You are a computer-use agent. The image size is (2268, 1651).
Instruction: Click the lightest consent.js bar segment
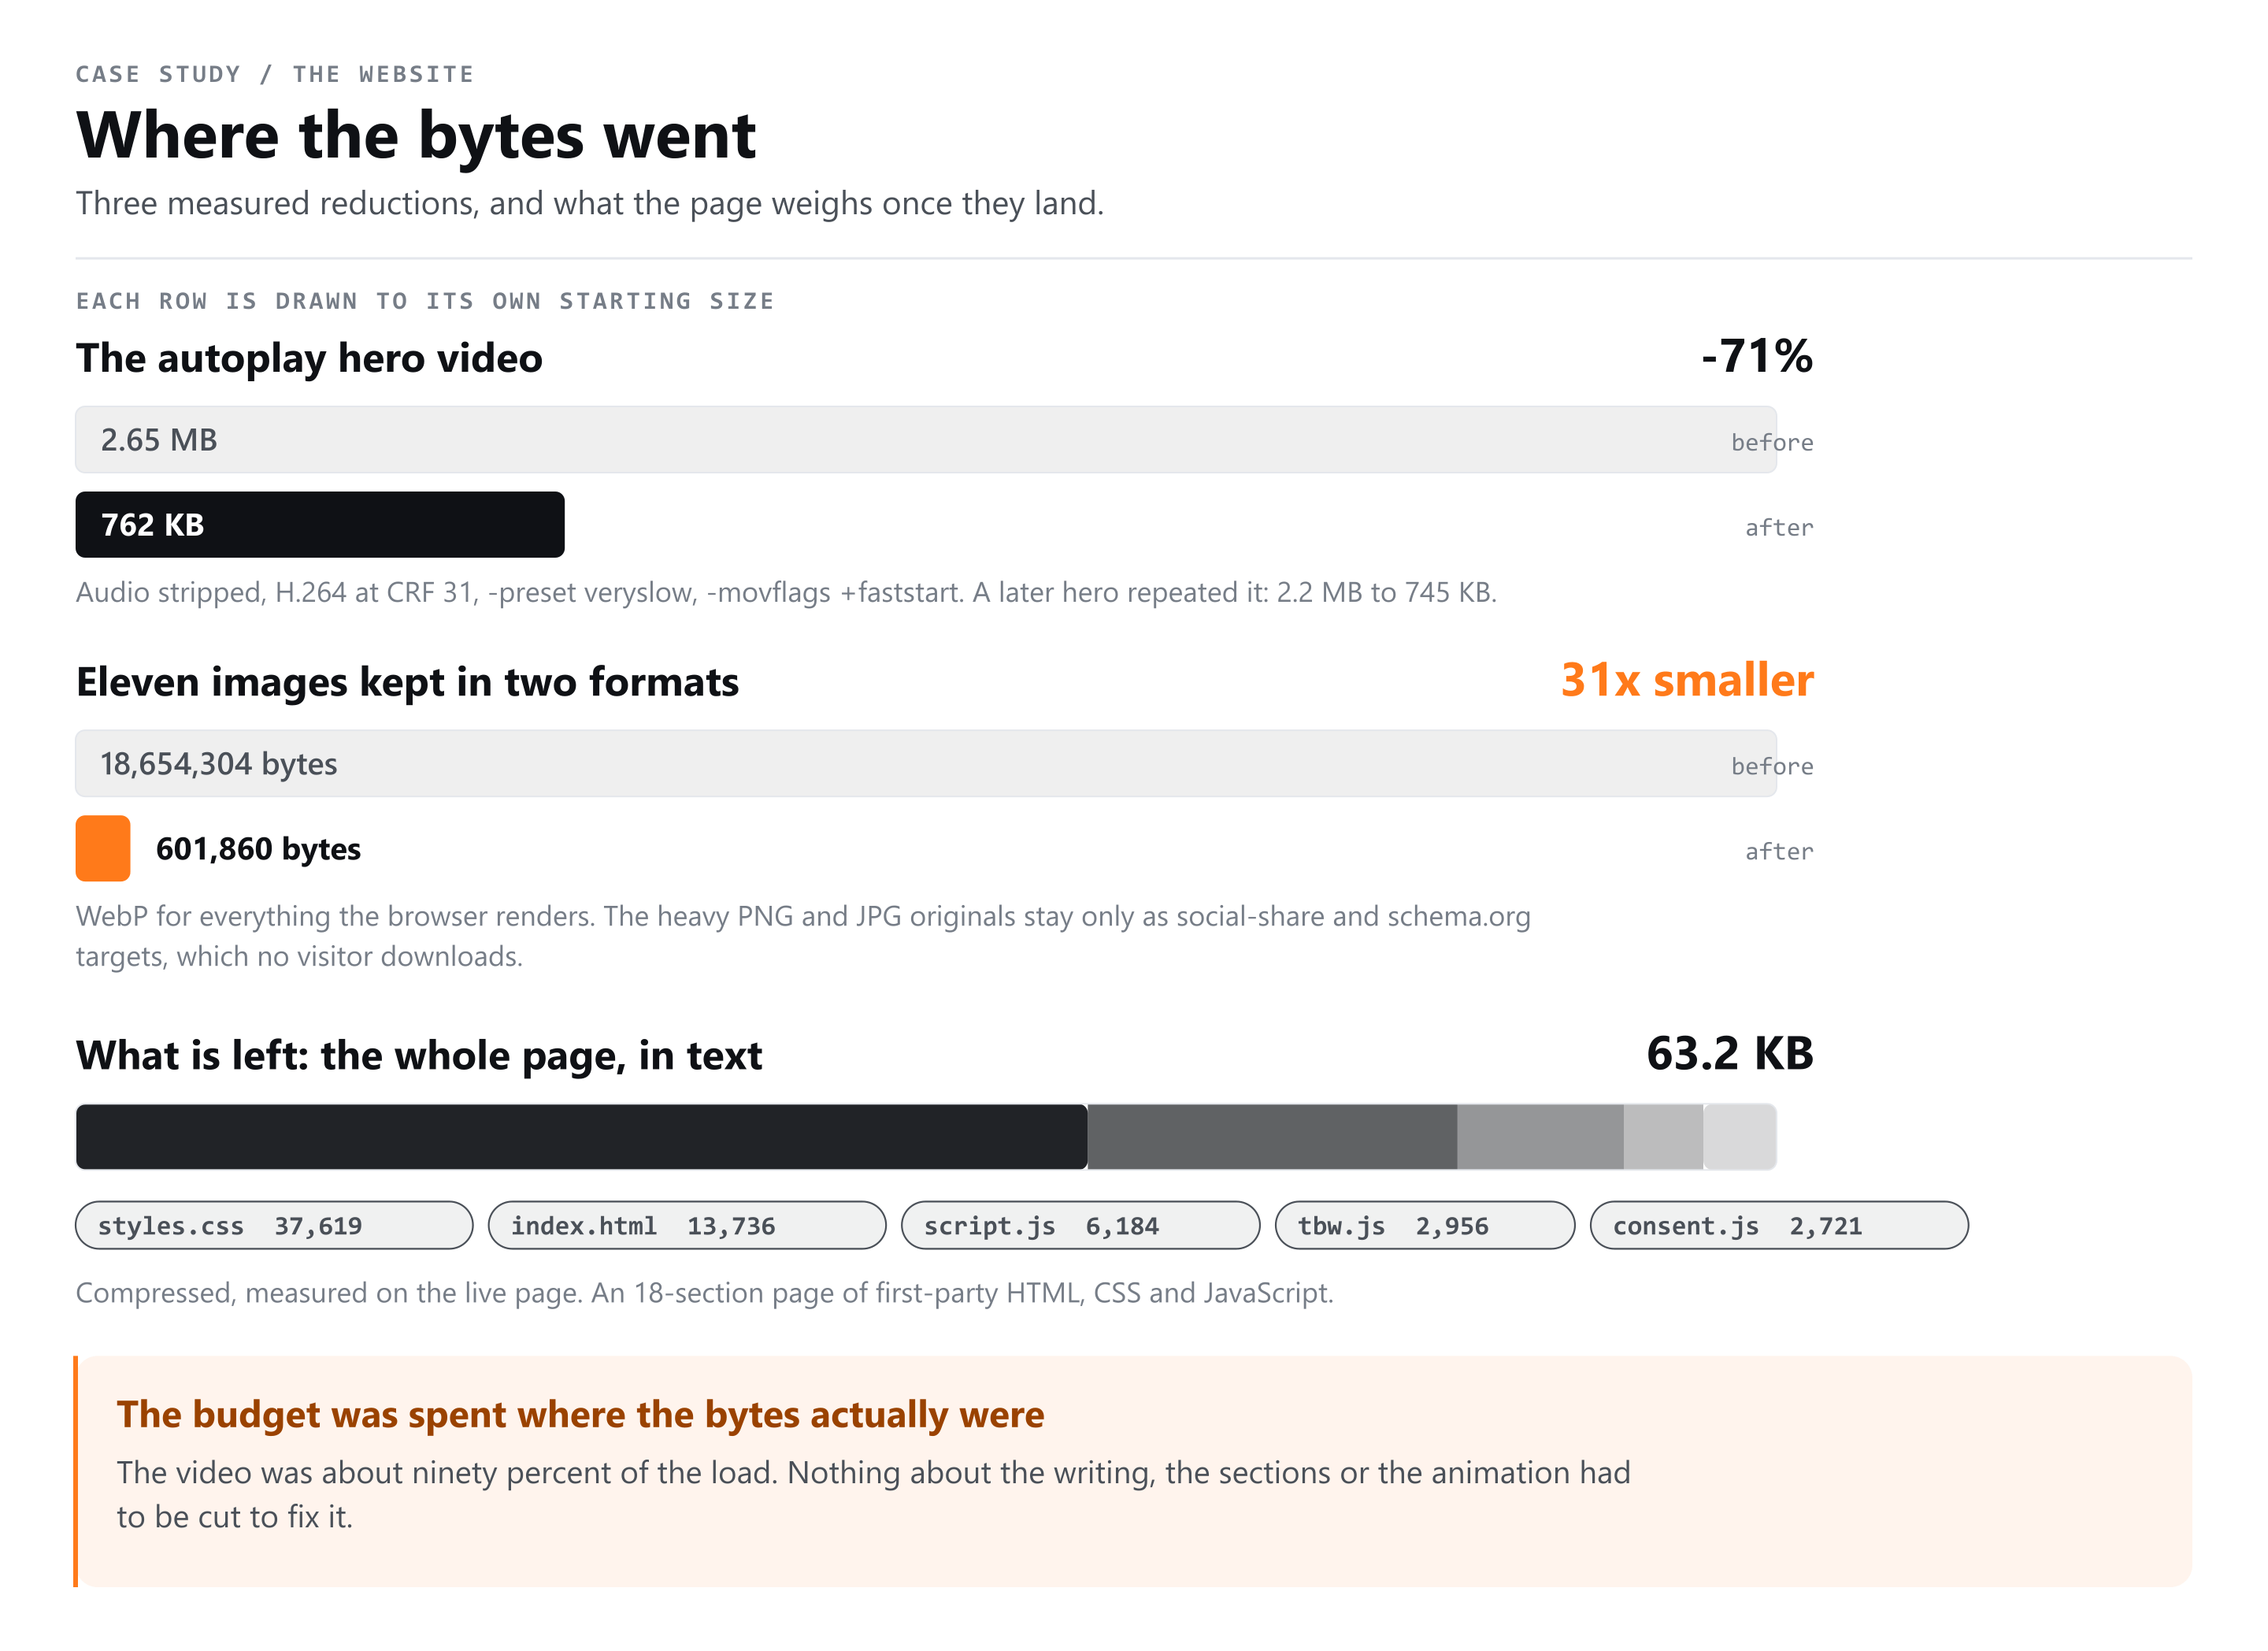[1740, 1136]
